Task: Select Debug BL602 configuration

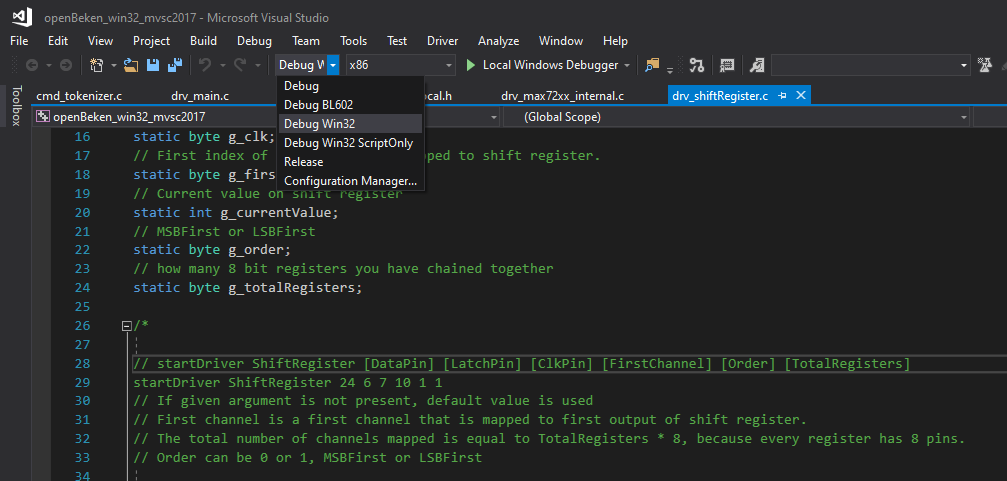Action: pos(351,105)
